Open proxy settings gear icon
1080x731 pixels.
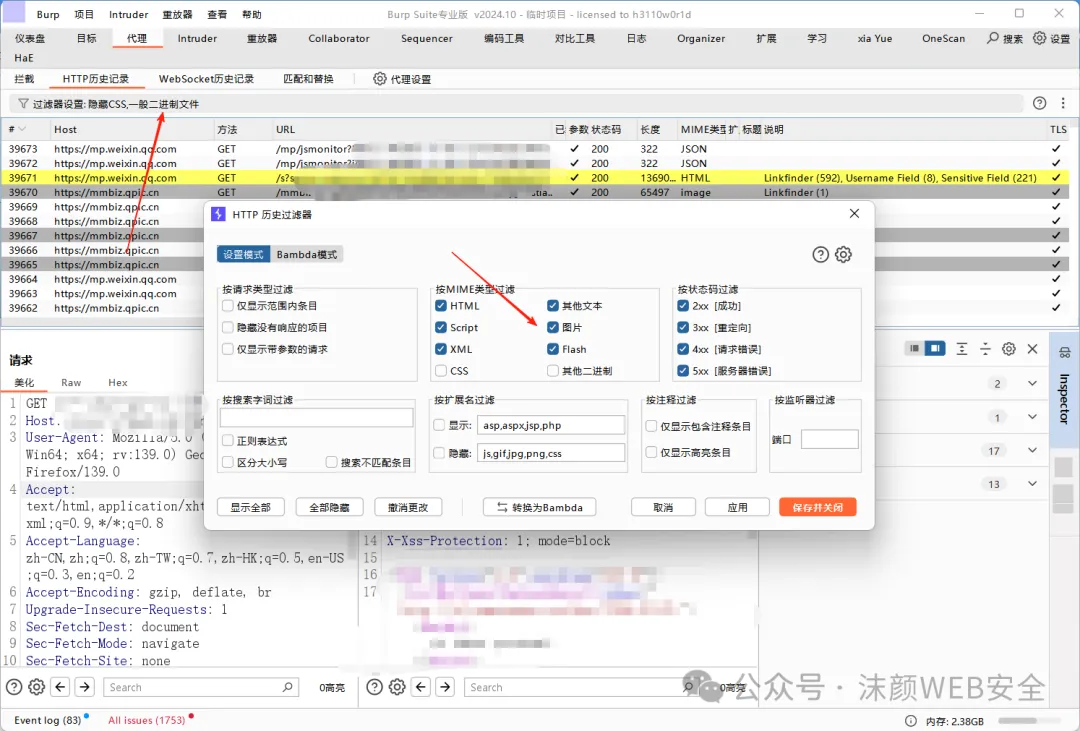point(380,79)
